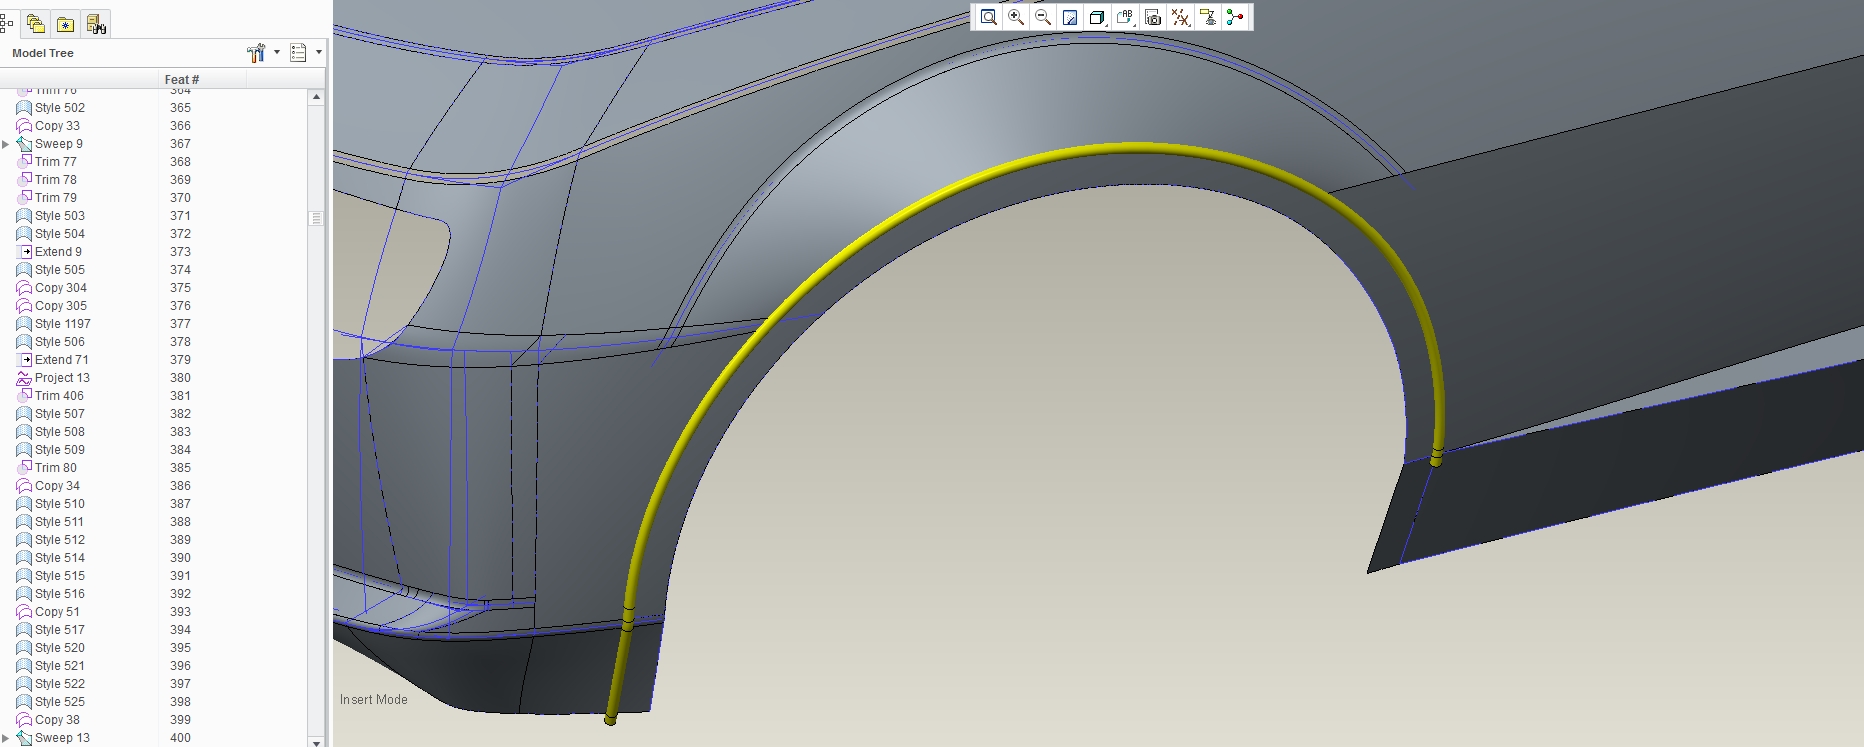Select Style 525 feature
Image resolution: width=1864 pixels, height=747 pixels.
[60, 702]
